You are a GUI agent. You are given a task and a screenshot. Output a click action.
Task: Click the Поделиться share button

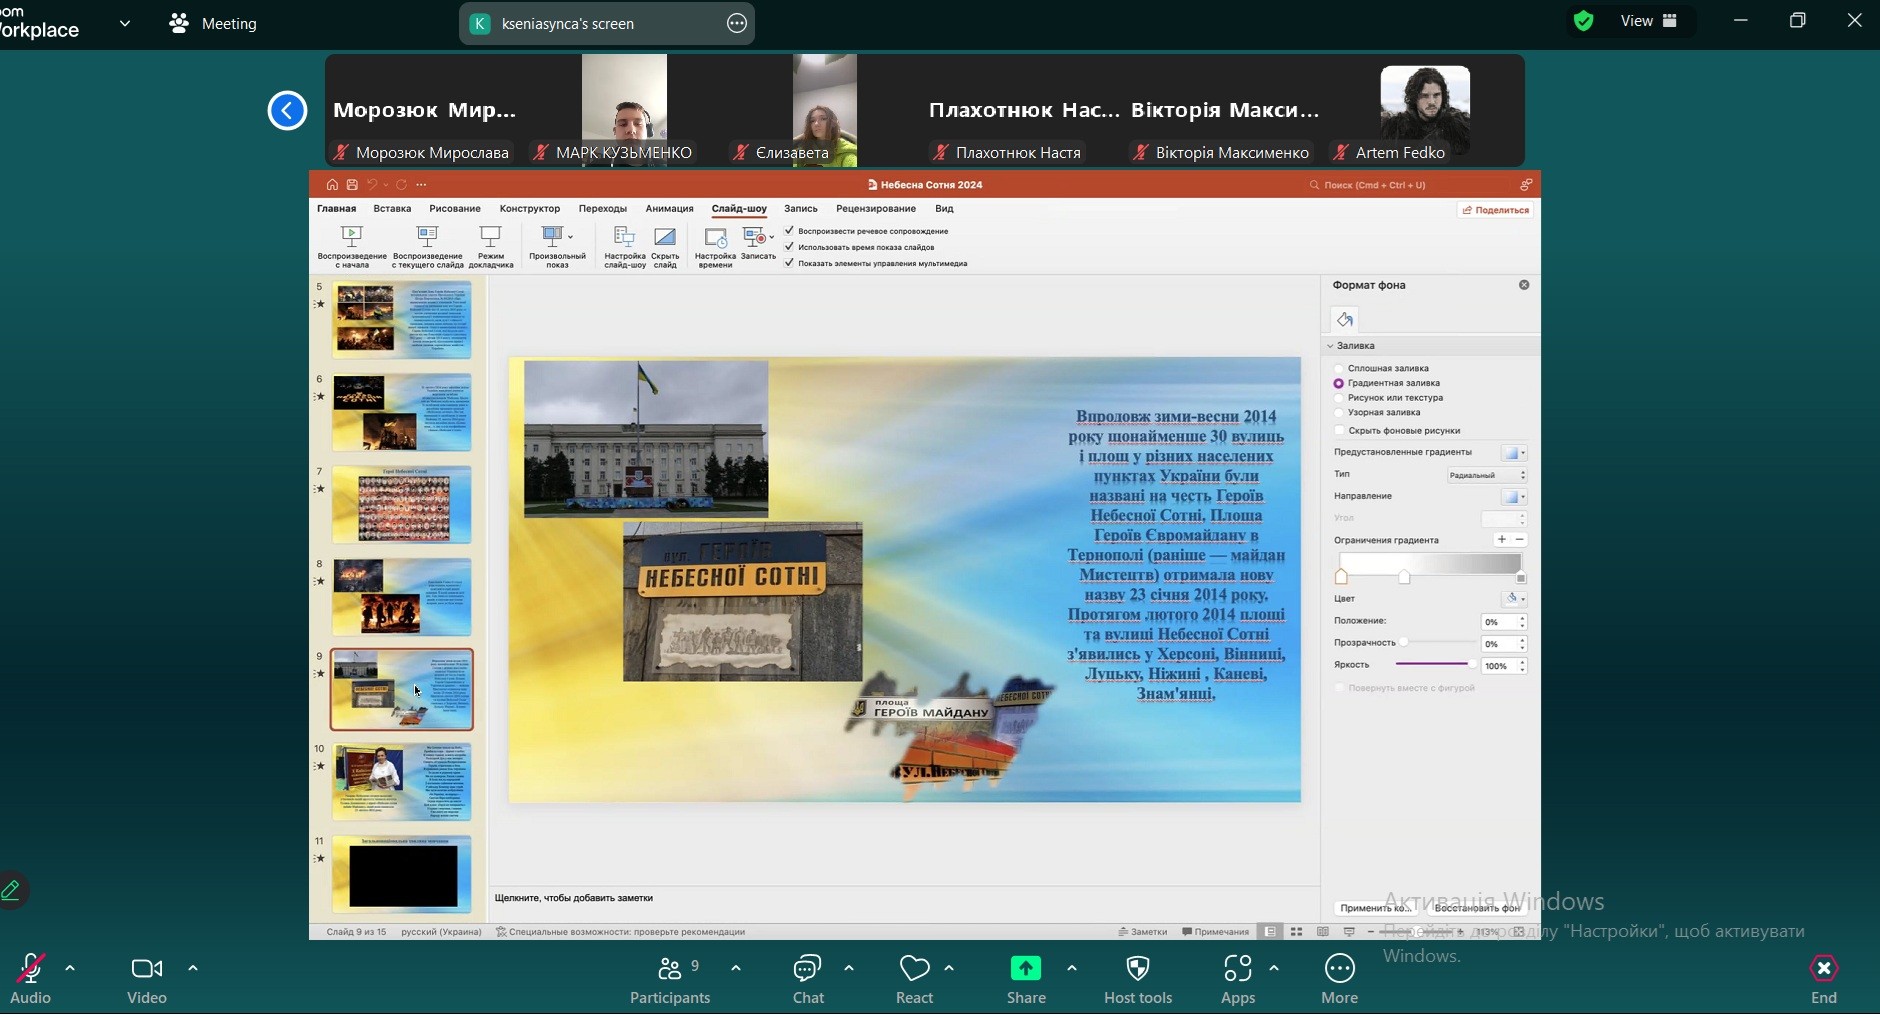point(1496,210)
